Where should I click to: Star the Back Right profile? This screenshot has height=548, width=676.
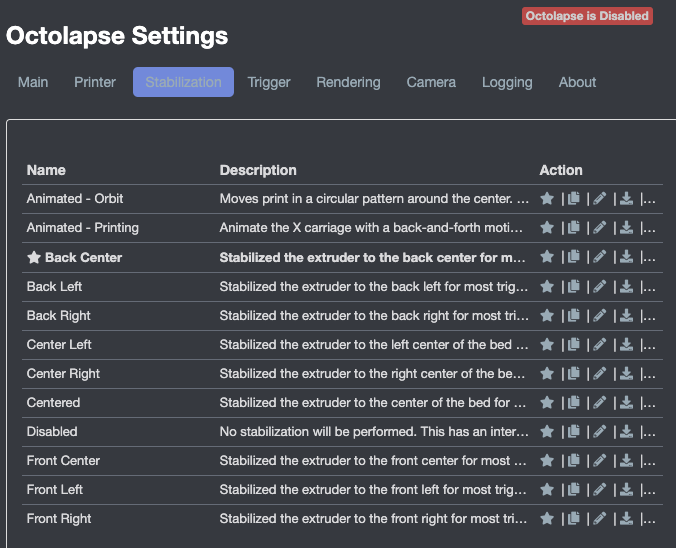[x=547, y=316]
